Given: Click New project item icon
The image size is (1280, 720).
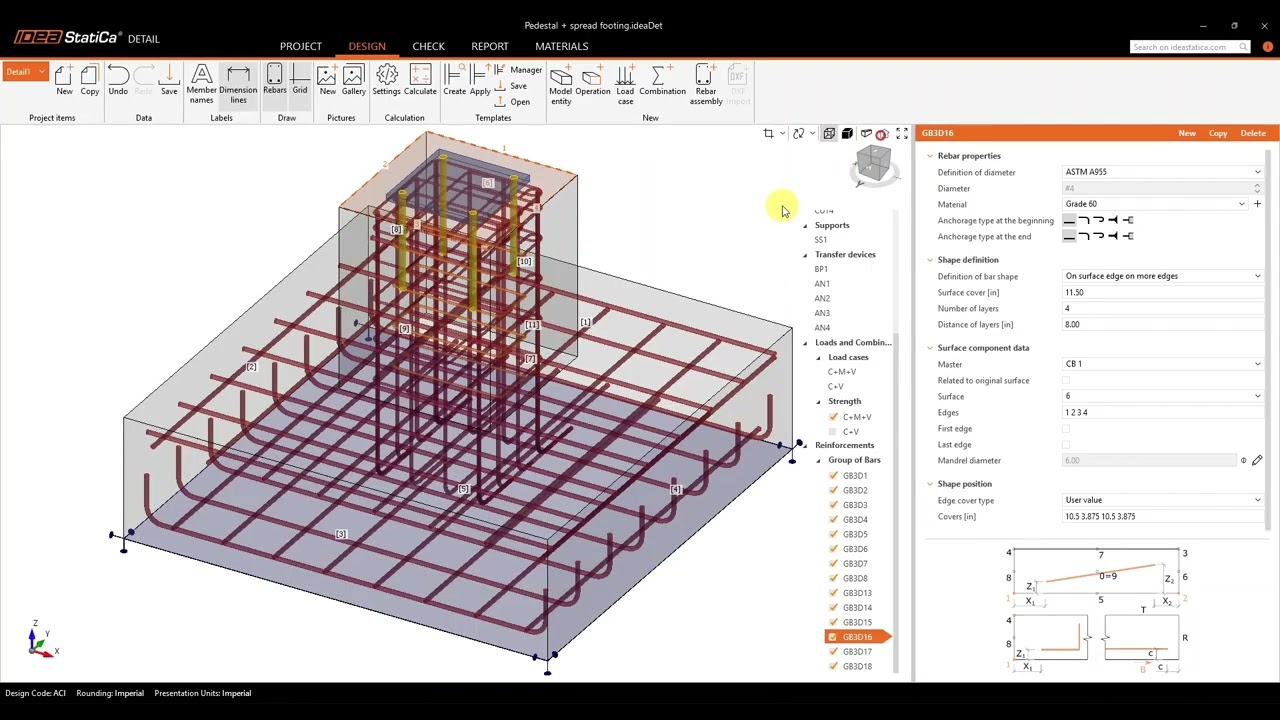Looking at the screenshot, I should pos(64,80).
